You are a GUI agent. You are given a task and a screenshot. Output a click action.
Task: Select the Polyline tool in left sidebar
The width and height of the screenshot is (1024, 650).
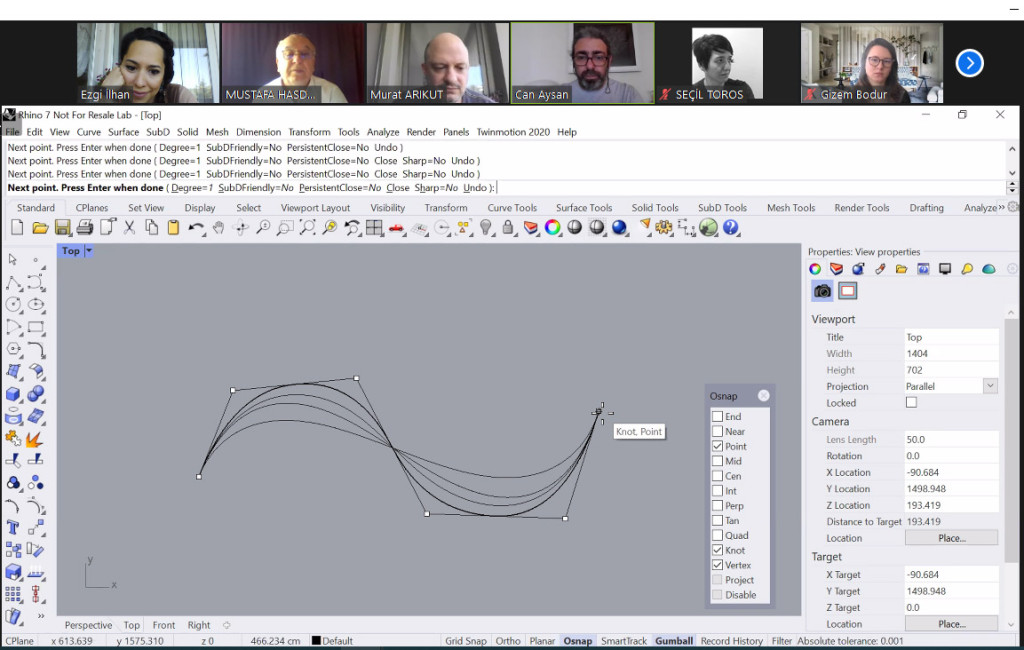[x=14, y=283]
